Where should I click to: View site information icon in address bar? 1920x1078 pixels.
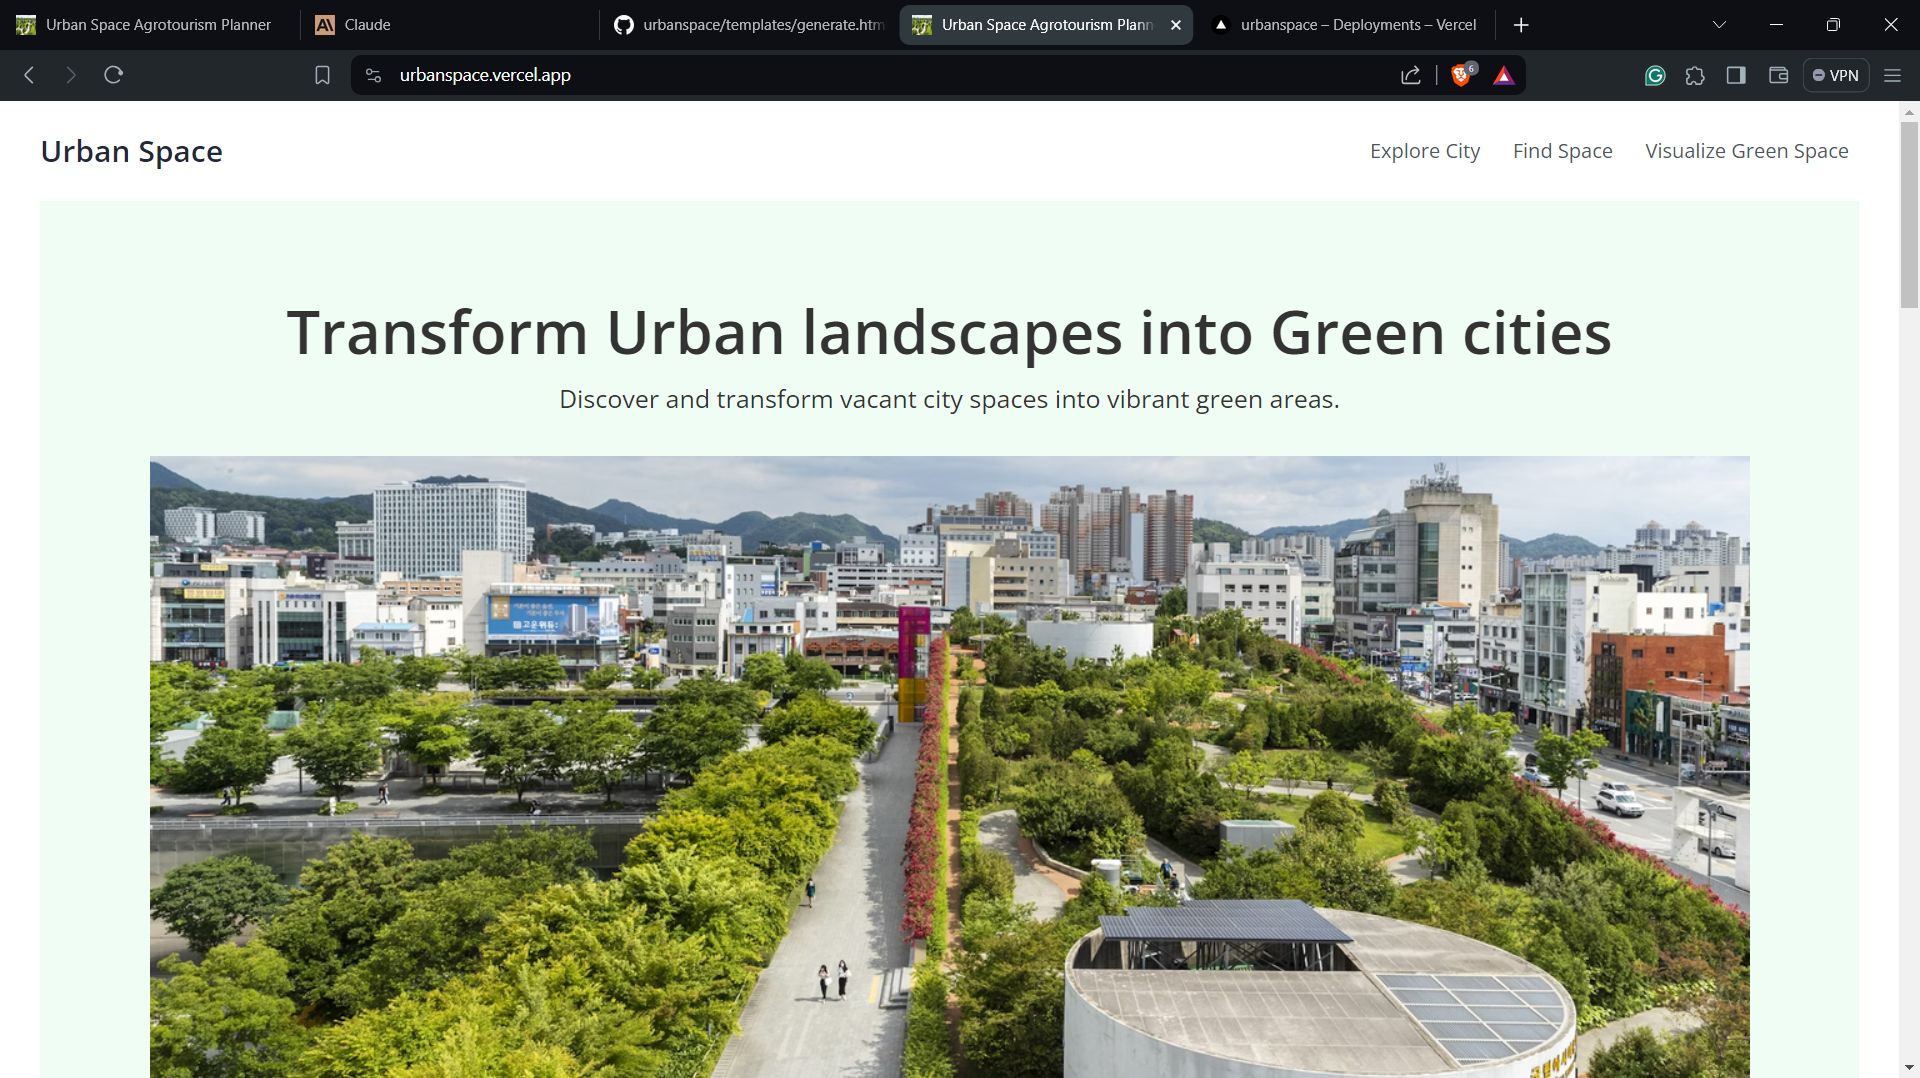click(374, 75)
